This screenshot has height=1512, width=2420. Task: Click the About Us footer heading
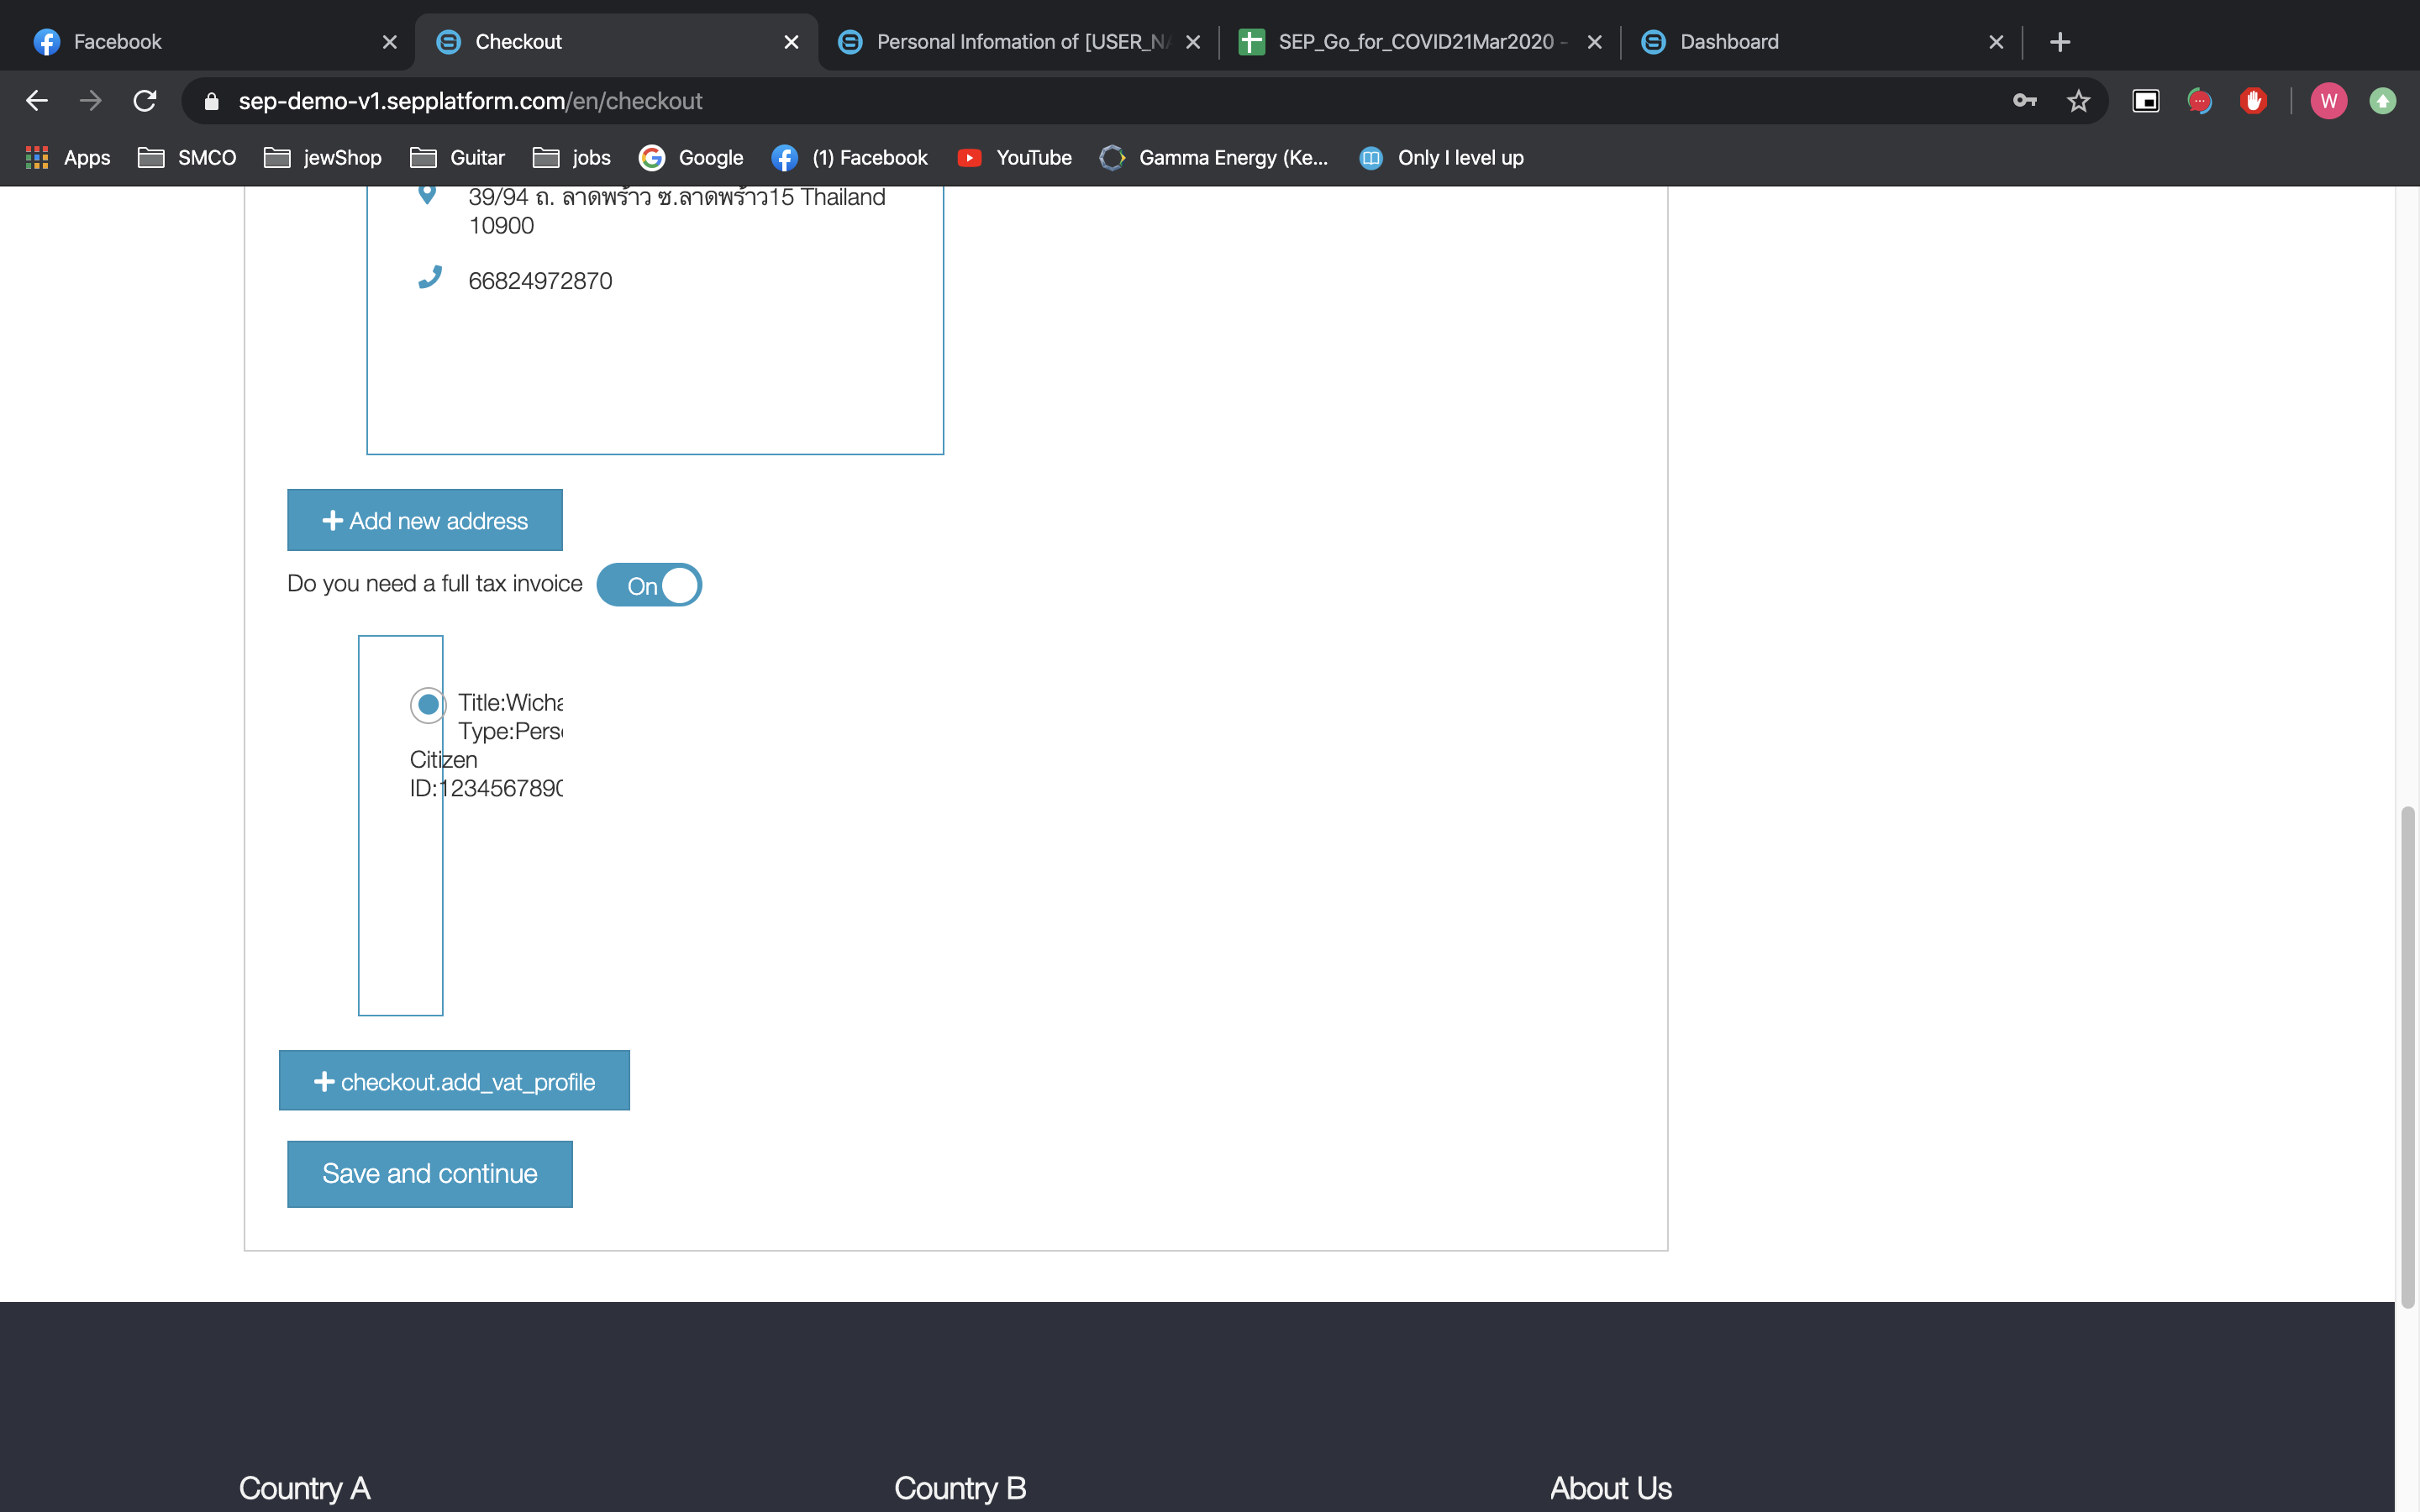tap(1611, 1488)
